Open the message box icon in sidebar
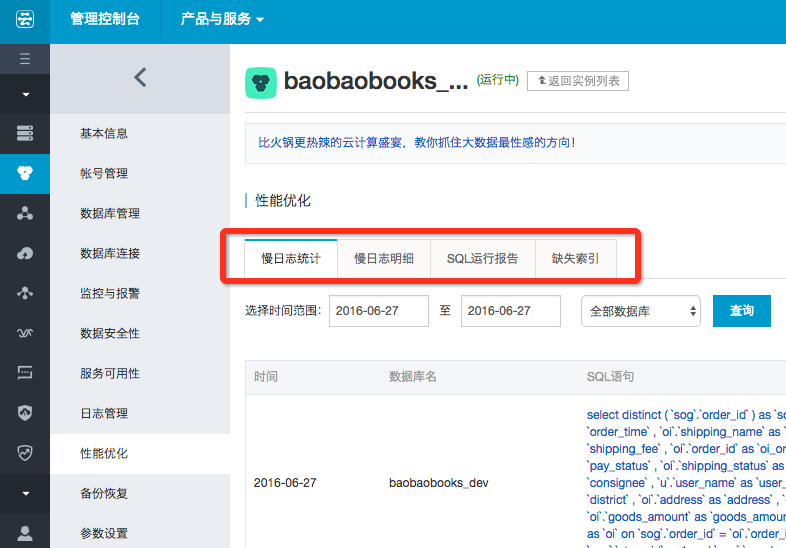786x548 pixels. point(25,373)
